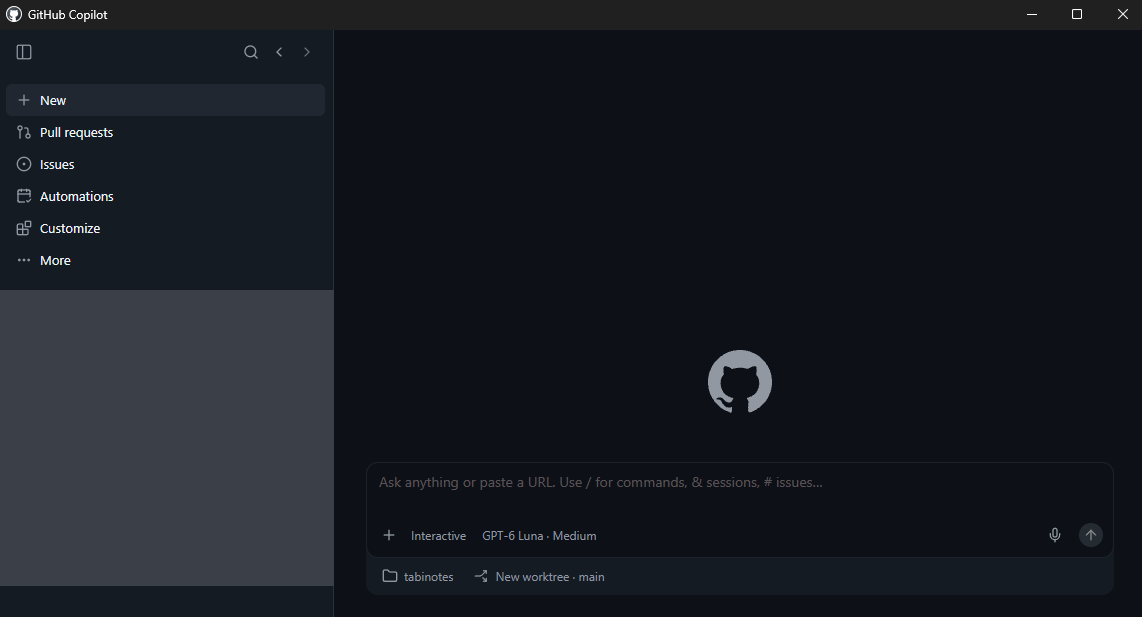The height and width of the screenshot is (617, 1142).
Task: Activate voice input microphone icon
Action: 1055,535
